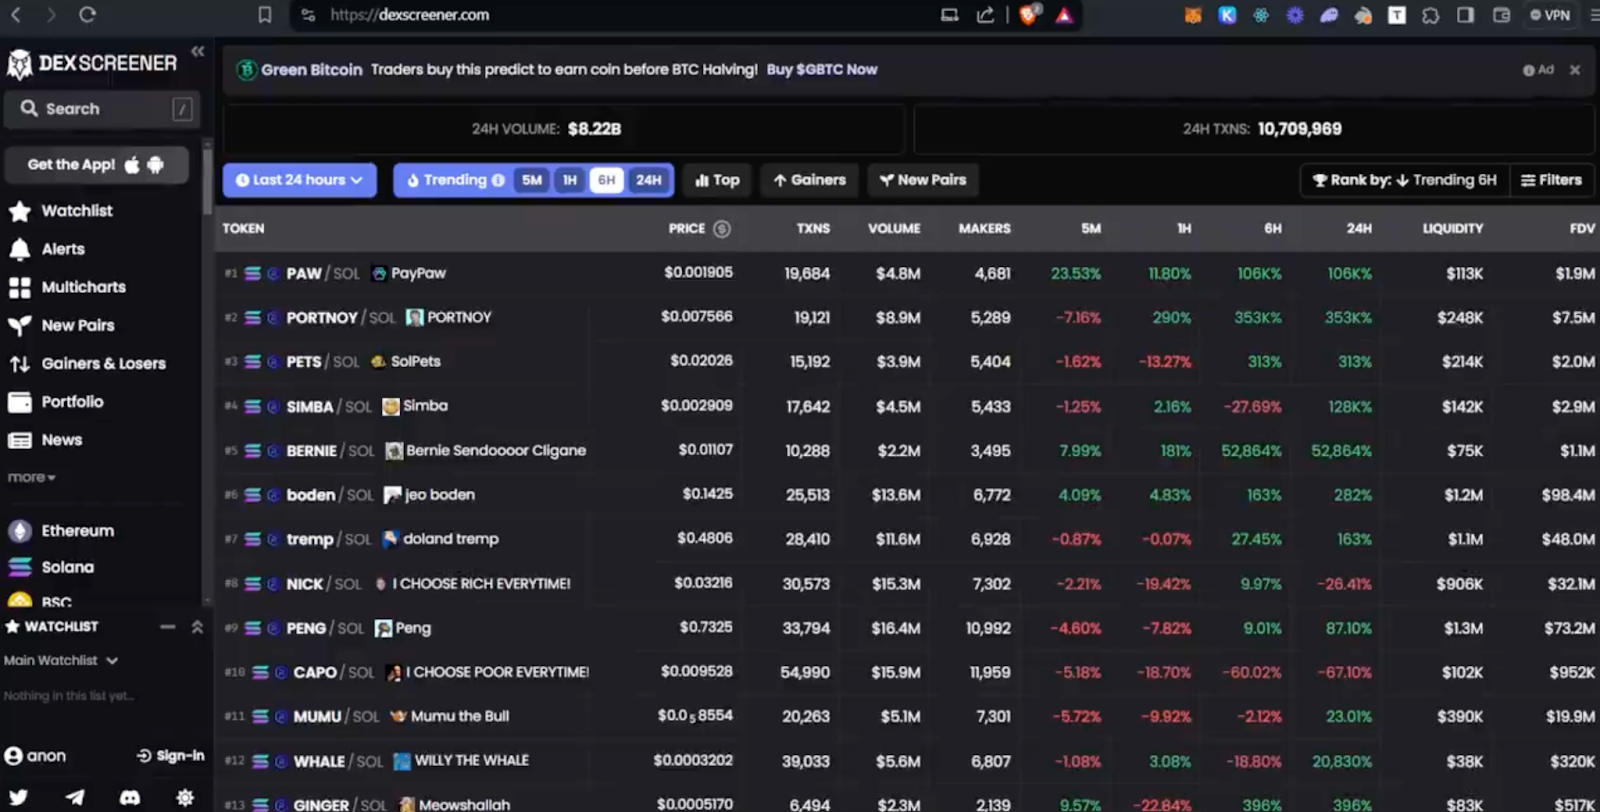This screenshot has height=812, width=1600.
Task: Click Get the App! button
Action: point(96,165)
